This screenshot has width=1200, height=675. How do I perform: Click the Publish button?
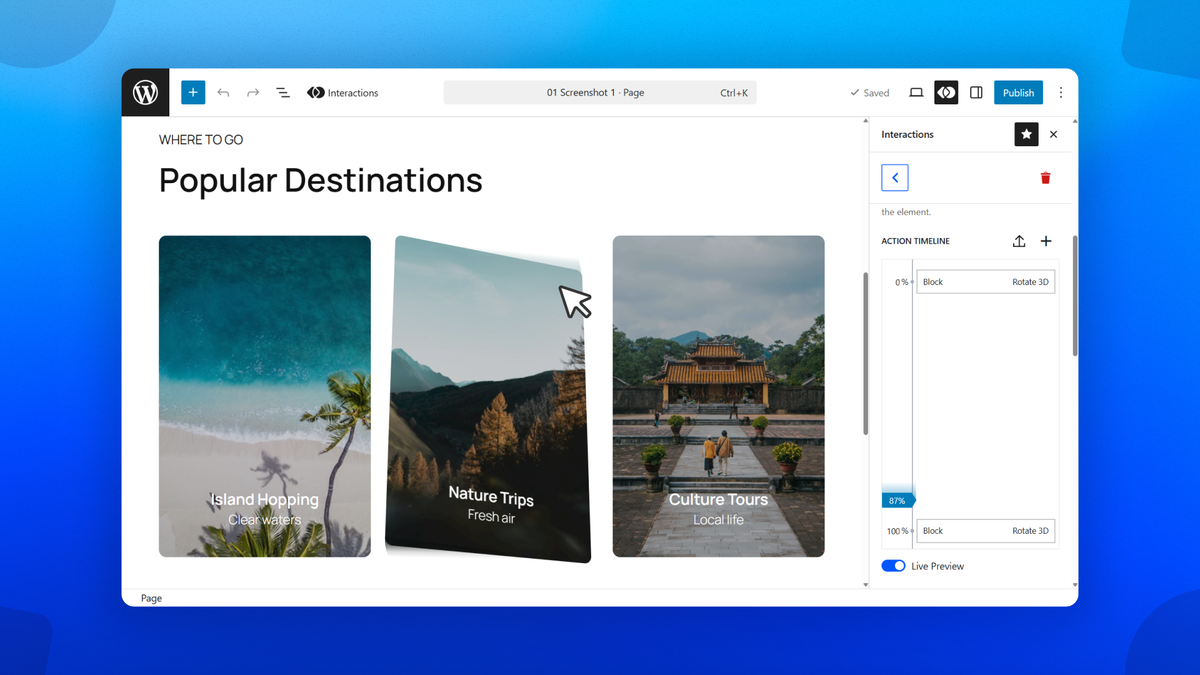coord(1018,92)
